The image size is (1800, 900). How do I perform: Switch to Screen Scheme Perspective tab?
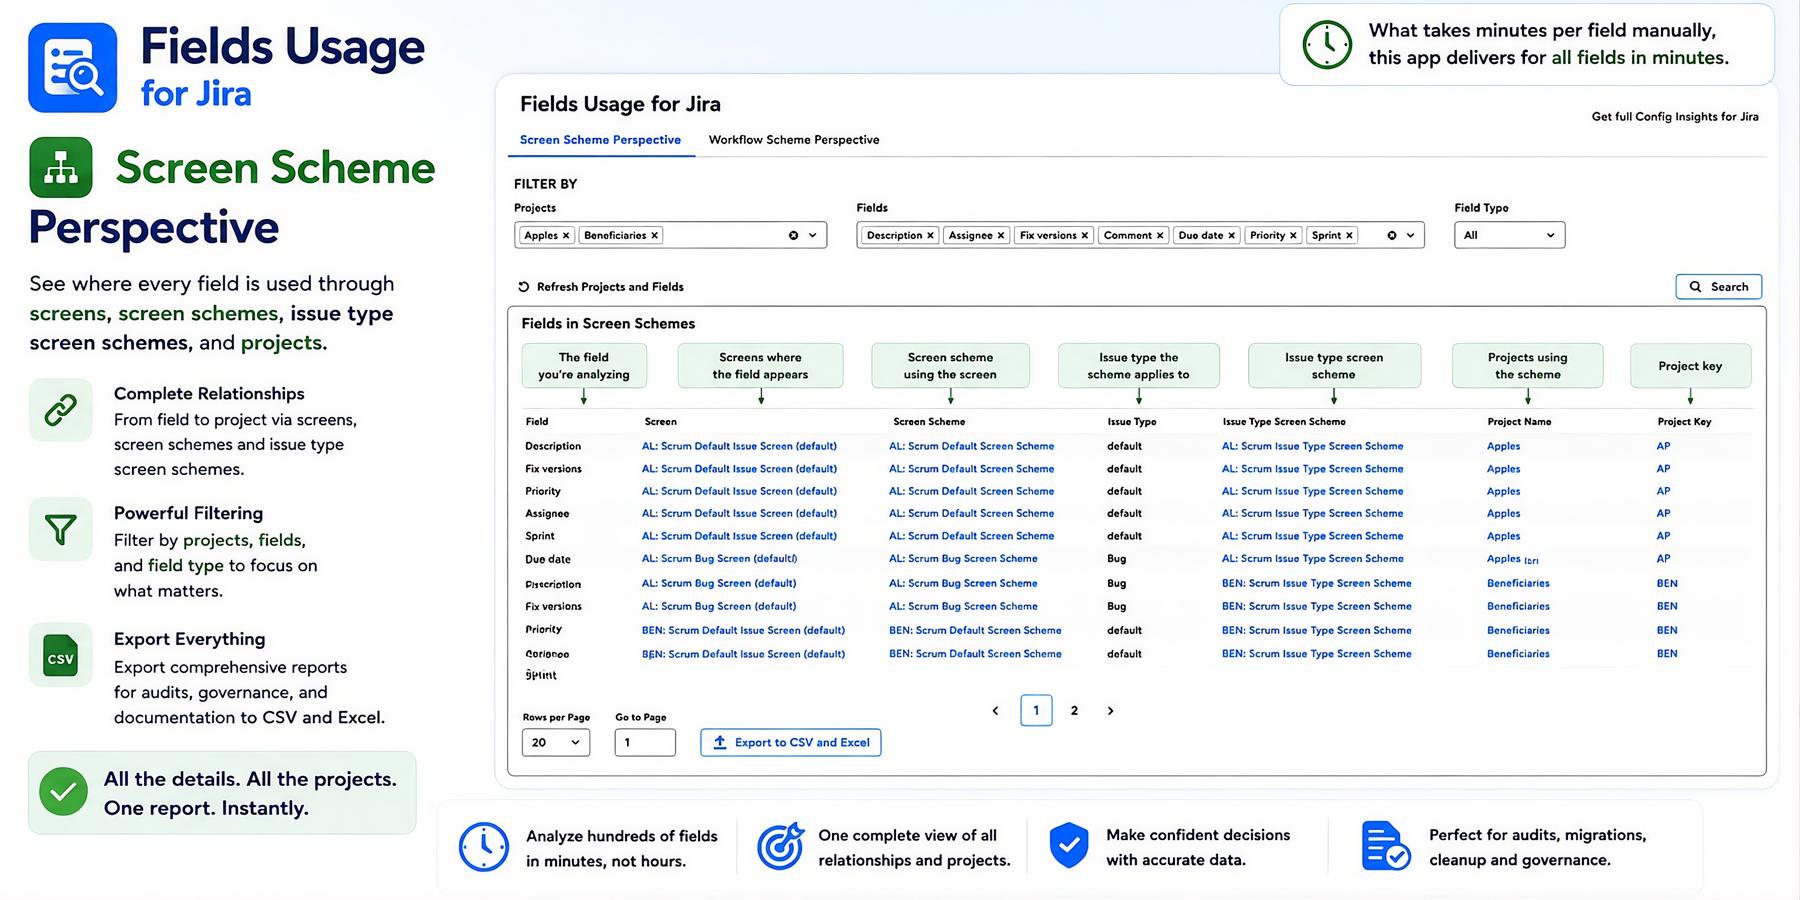[600, 140]
